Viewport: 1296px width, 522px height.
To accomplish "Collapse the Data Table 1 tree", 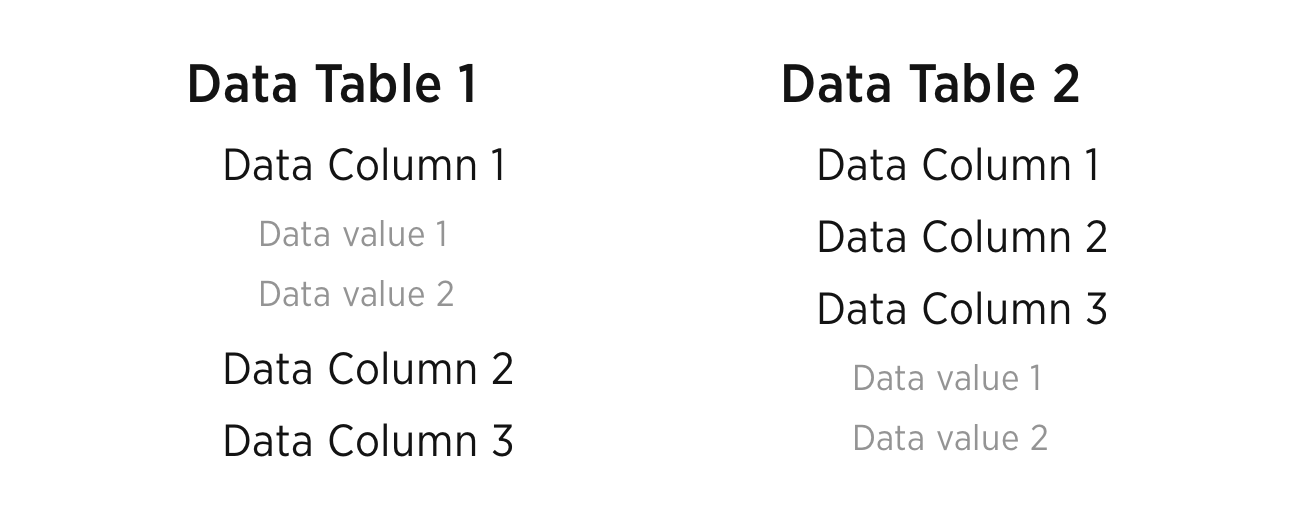I will click(x=333, y=84).
